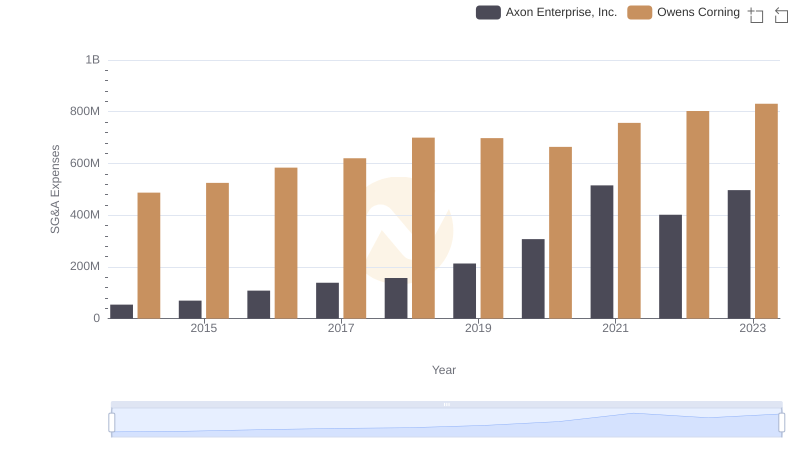
Task: Click the Axon Enterprise 2021 dark bar
Action: (602, 252)
